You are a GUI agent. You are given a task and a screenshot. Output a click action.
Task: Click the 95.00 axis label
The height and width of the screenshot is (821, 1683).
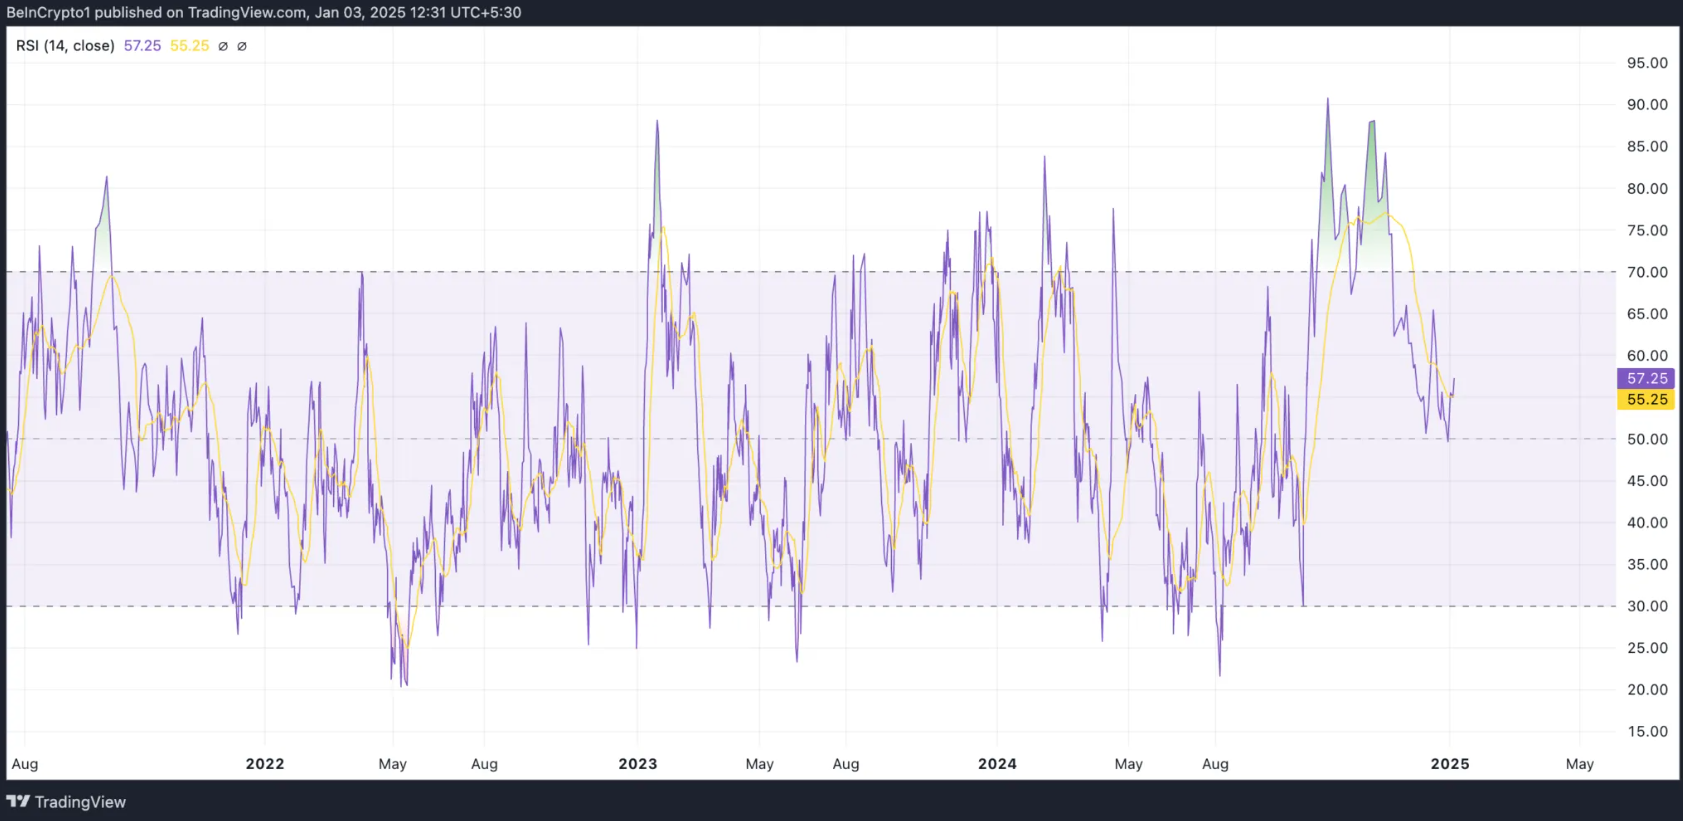pyautogui.click(x=1647, y=63)
